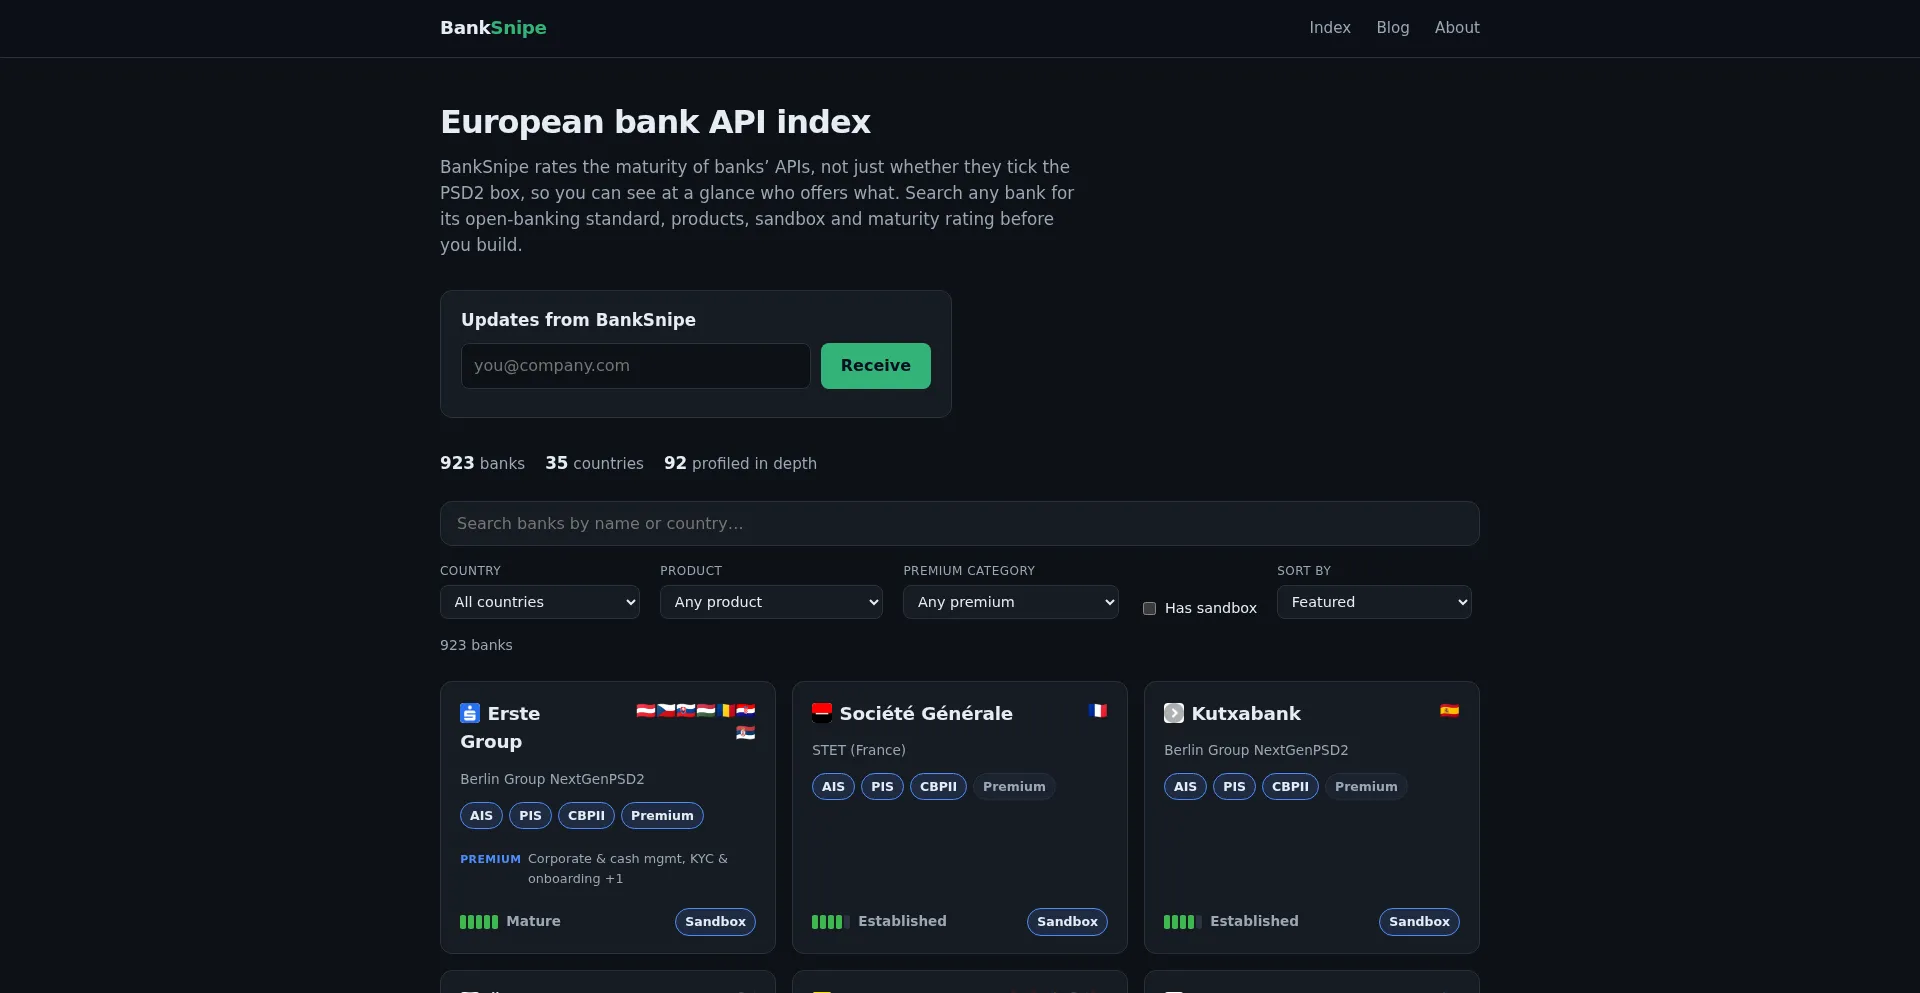Click the '923 banks' count below the filters
1920x993 pixels.
pyautogui.click(x=476, y=645)
